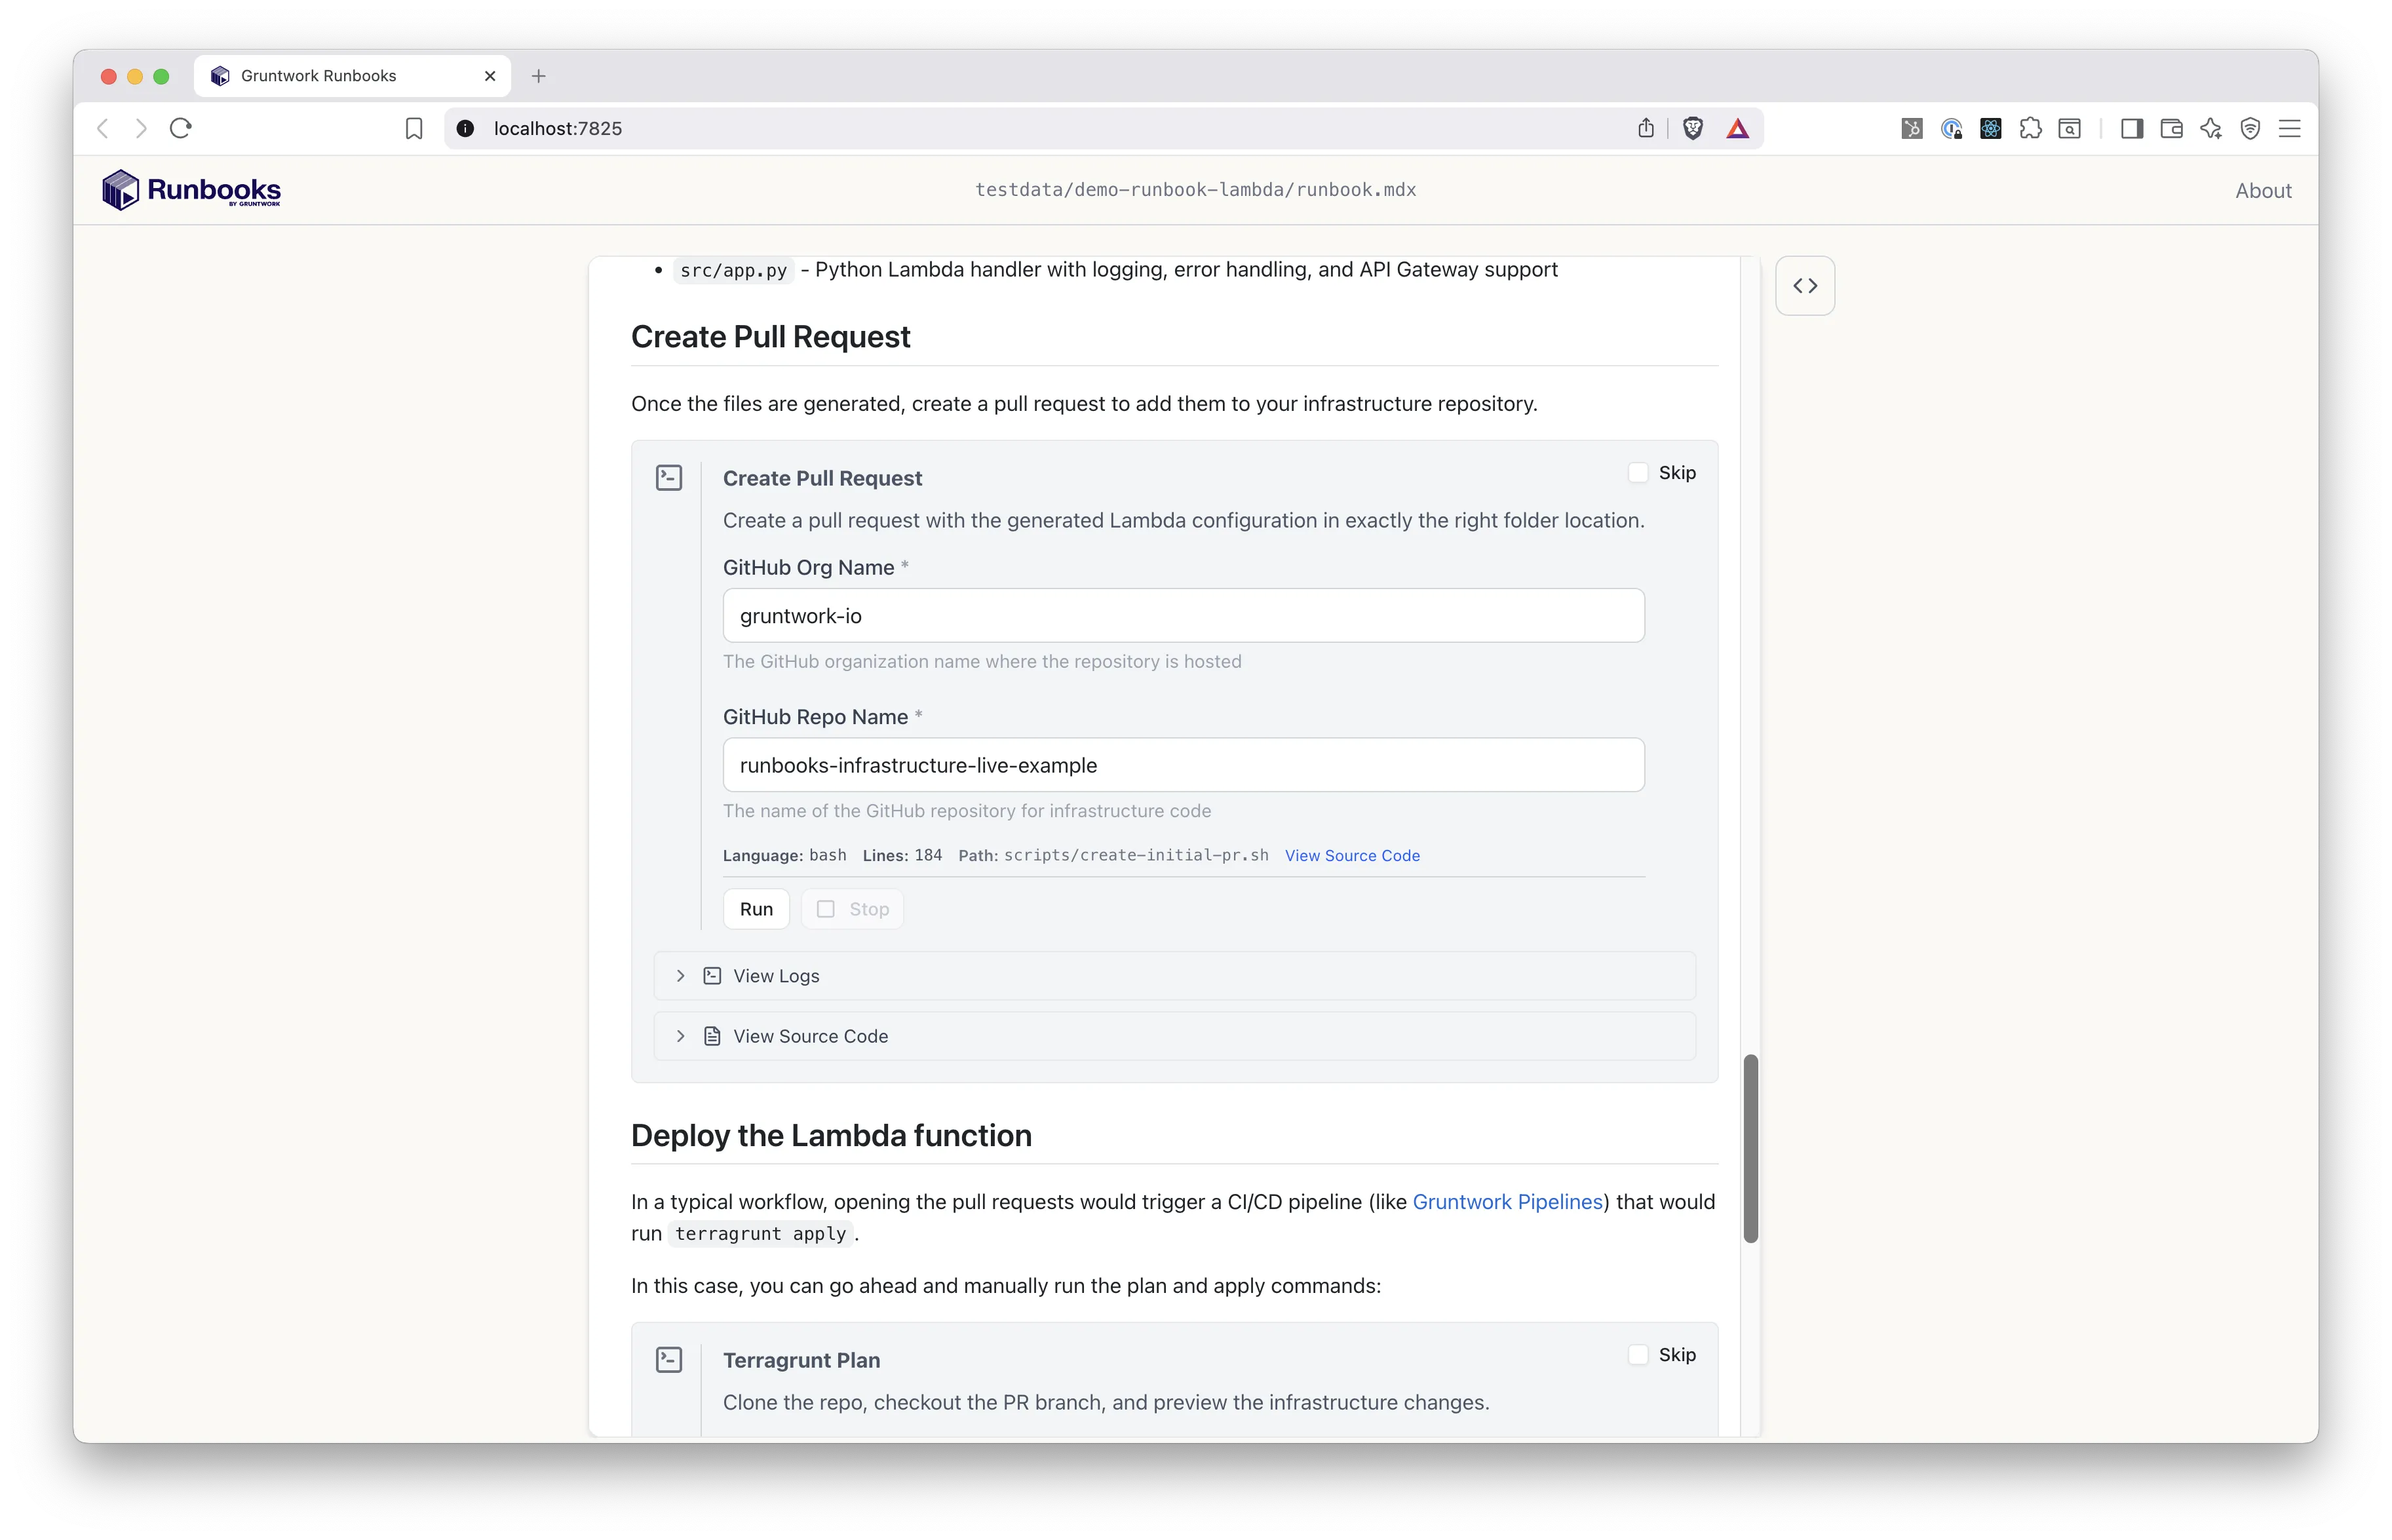Check Skip for Create Pull Request

click(x=1638, y=473)
